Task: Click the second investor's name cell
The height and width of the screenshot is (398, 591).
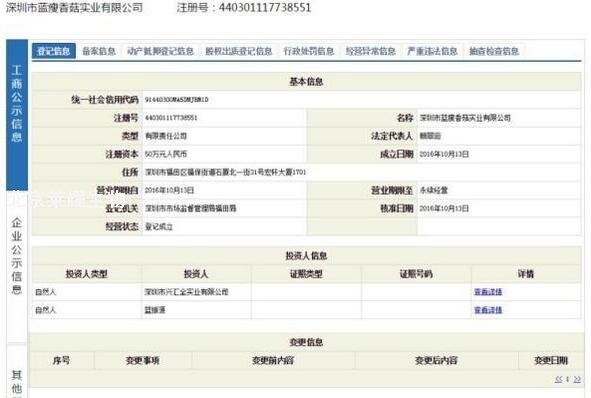Action: (x=196, y=310)
